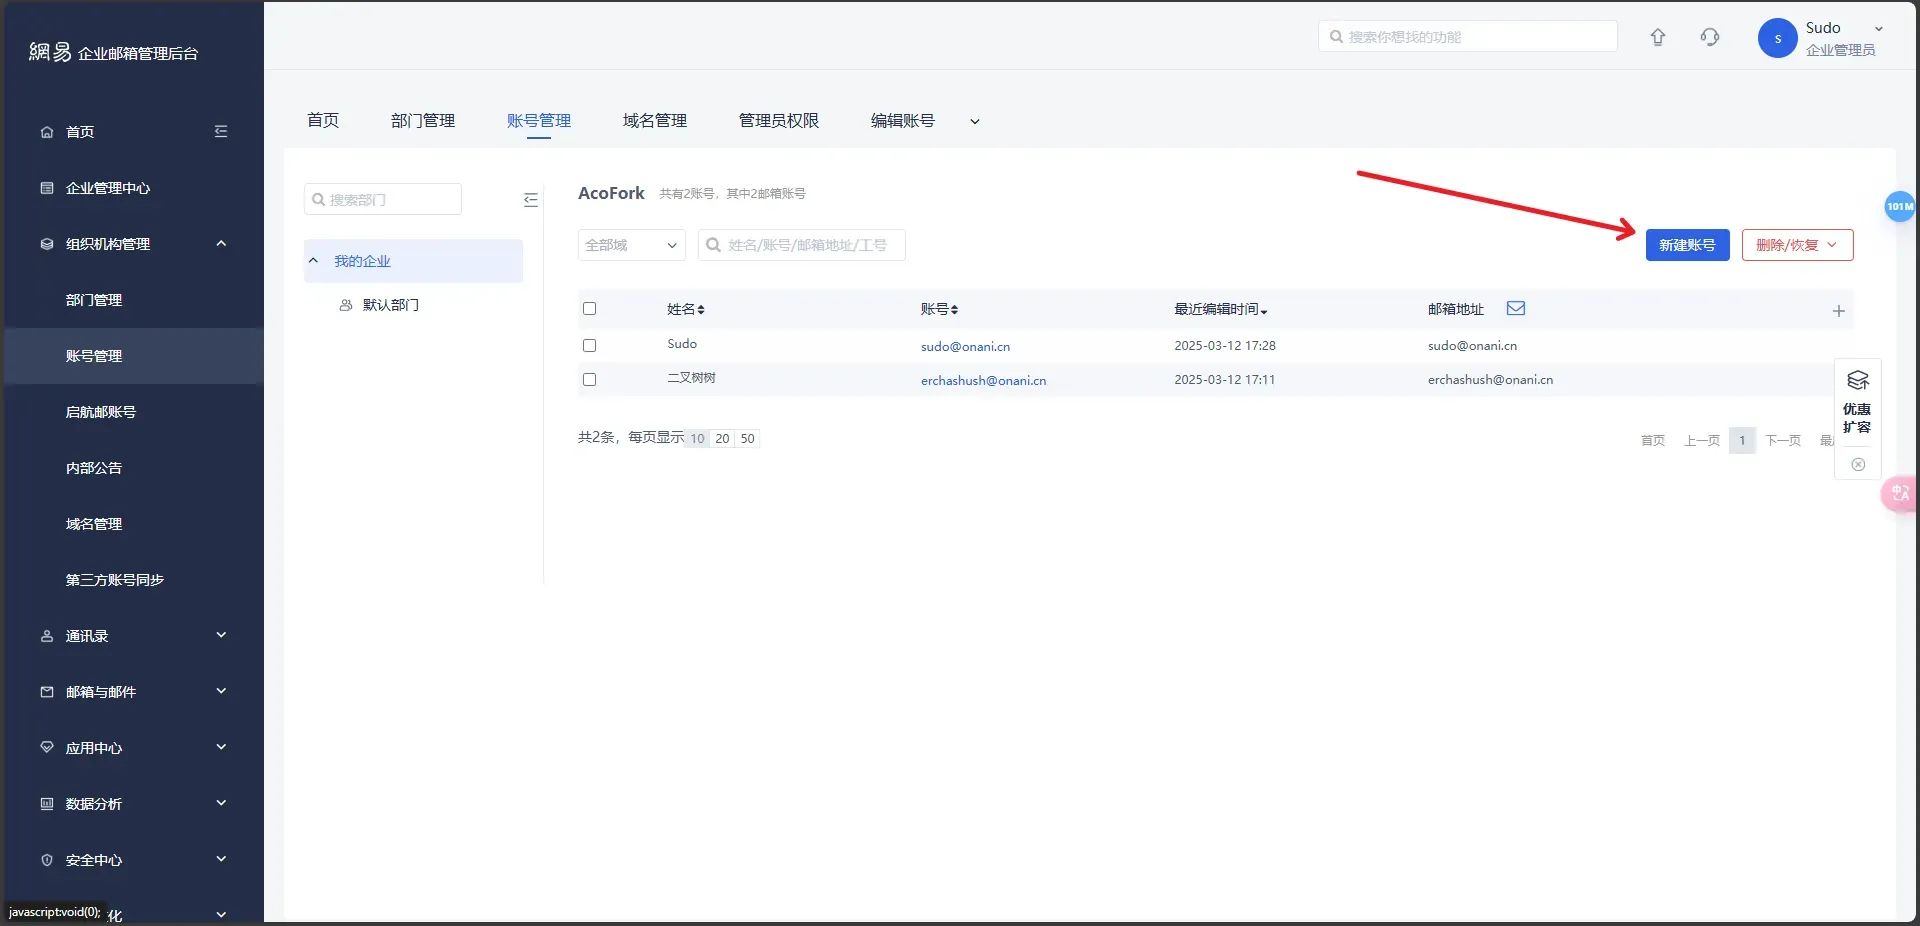Close the 优惠扩容 floating promo widget
Image resolution: width=1920 pixels, height=926 pixels.
tap(1857, 464)
